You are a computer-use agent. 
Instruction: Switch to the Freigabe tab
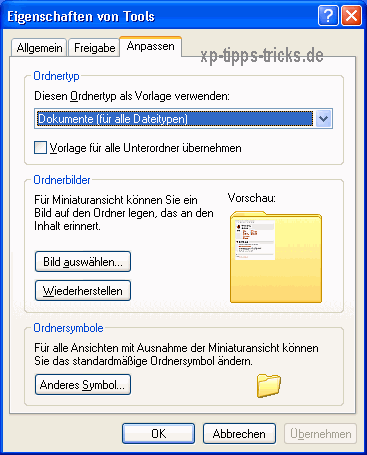[x=94, y=48]
